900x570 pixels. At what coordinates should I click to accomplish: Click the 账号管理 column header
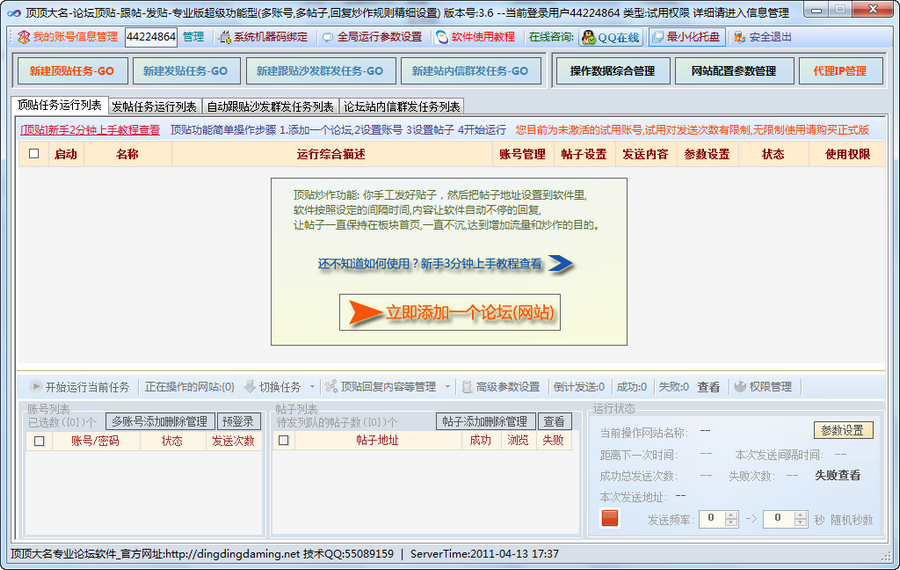coord(522,154)
